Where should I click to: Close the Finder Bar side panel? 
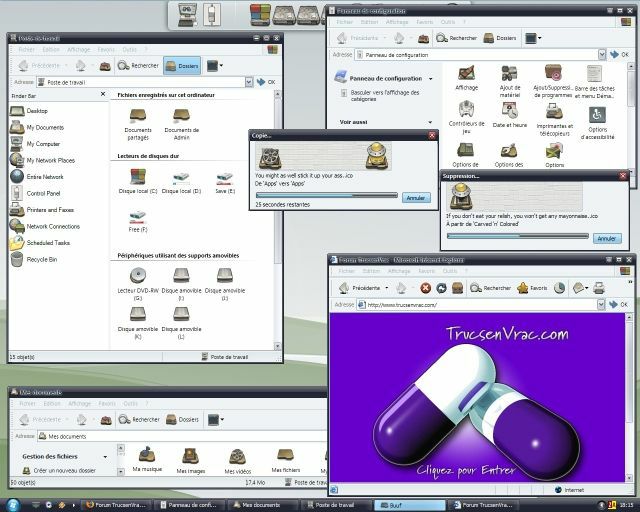pyautogui.click(x=103, y=94)
